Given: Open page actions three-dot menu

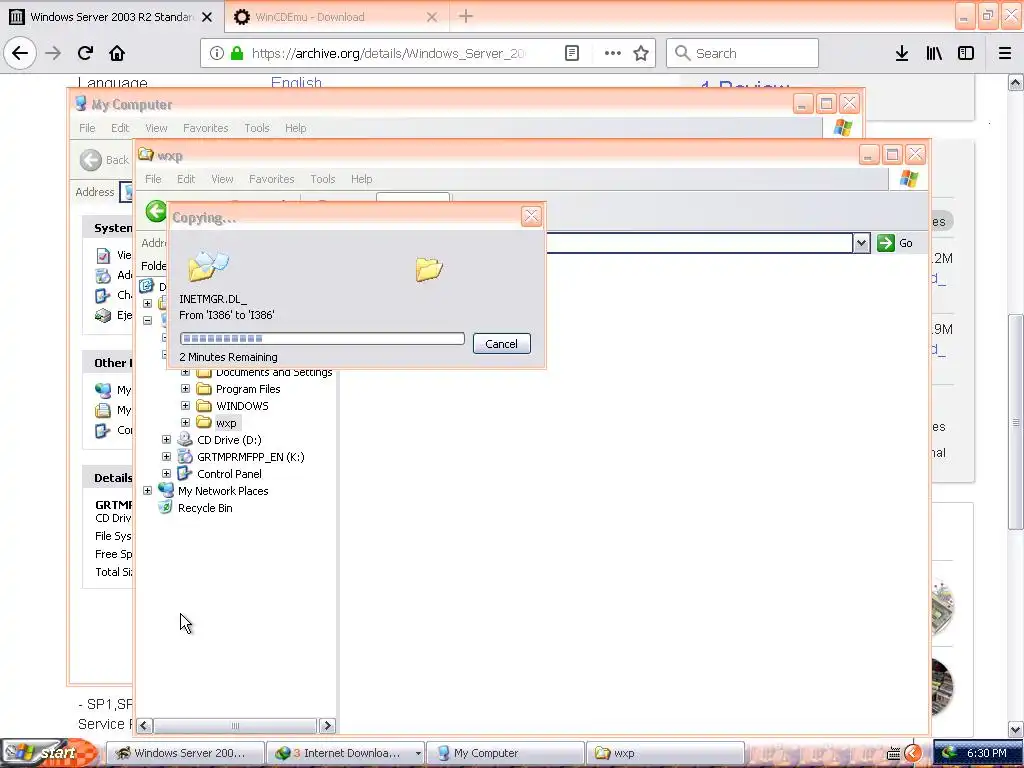Looking at the screenshot, I should (x=613, y=53).
